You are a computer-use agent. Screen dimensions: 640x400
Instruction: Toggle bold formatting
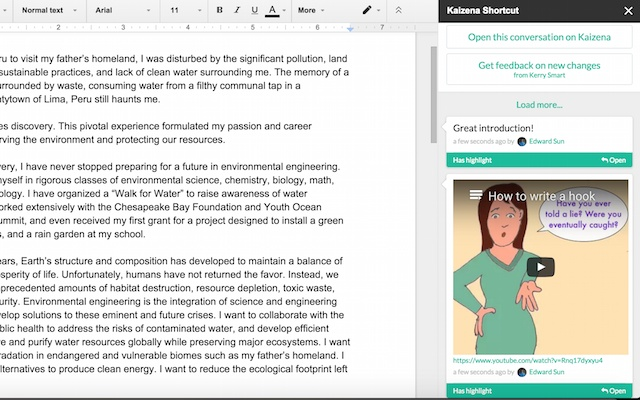point(220,10)
